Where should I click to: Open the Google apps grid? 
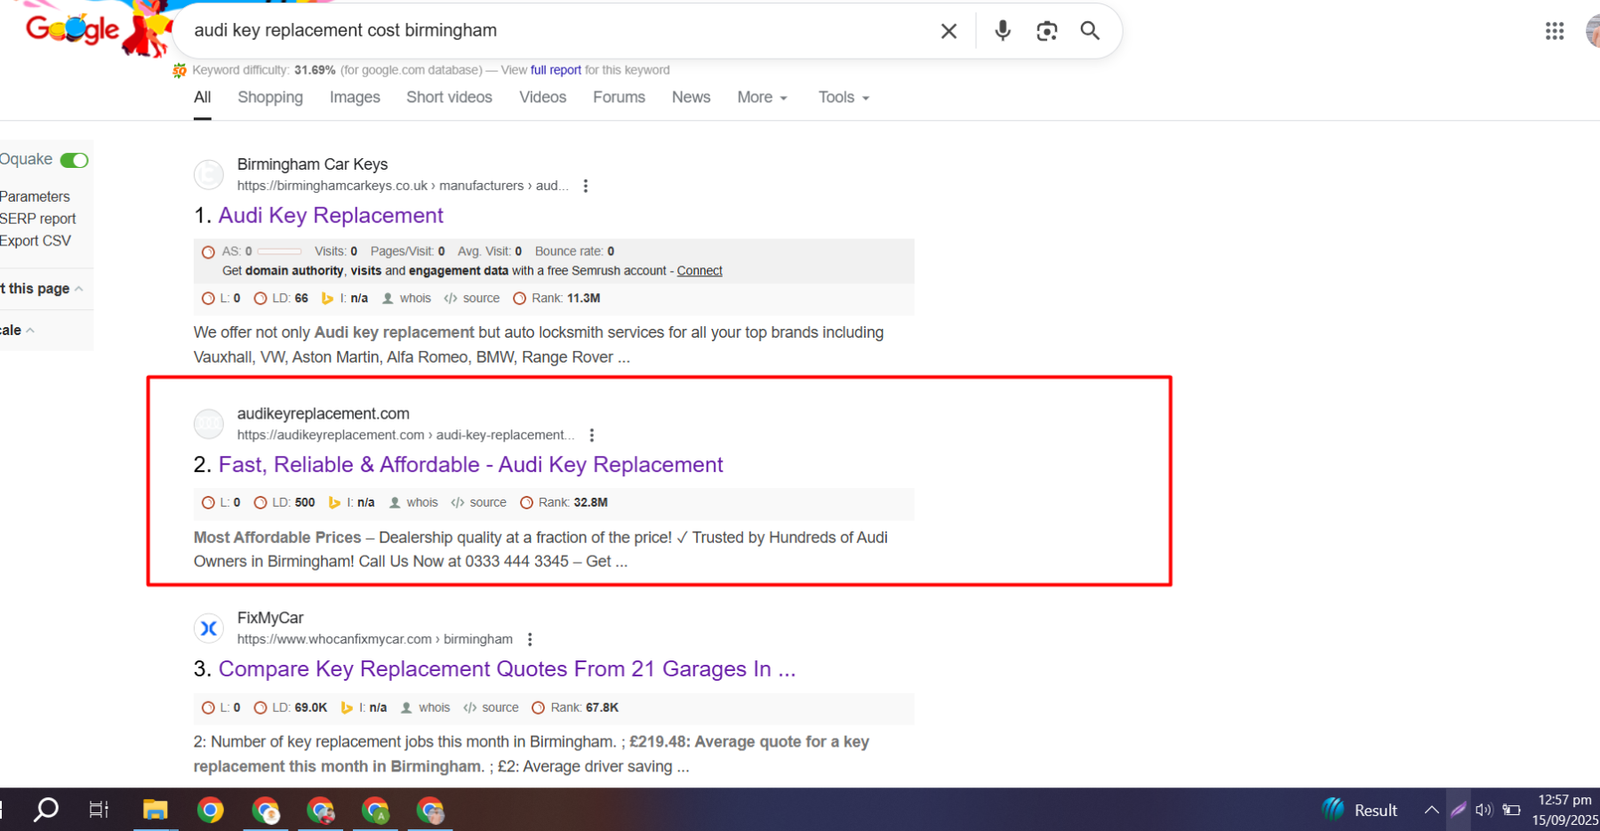(x=1554, y=31)
